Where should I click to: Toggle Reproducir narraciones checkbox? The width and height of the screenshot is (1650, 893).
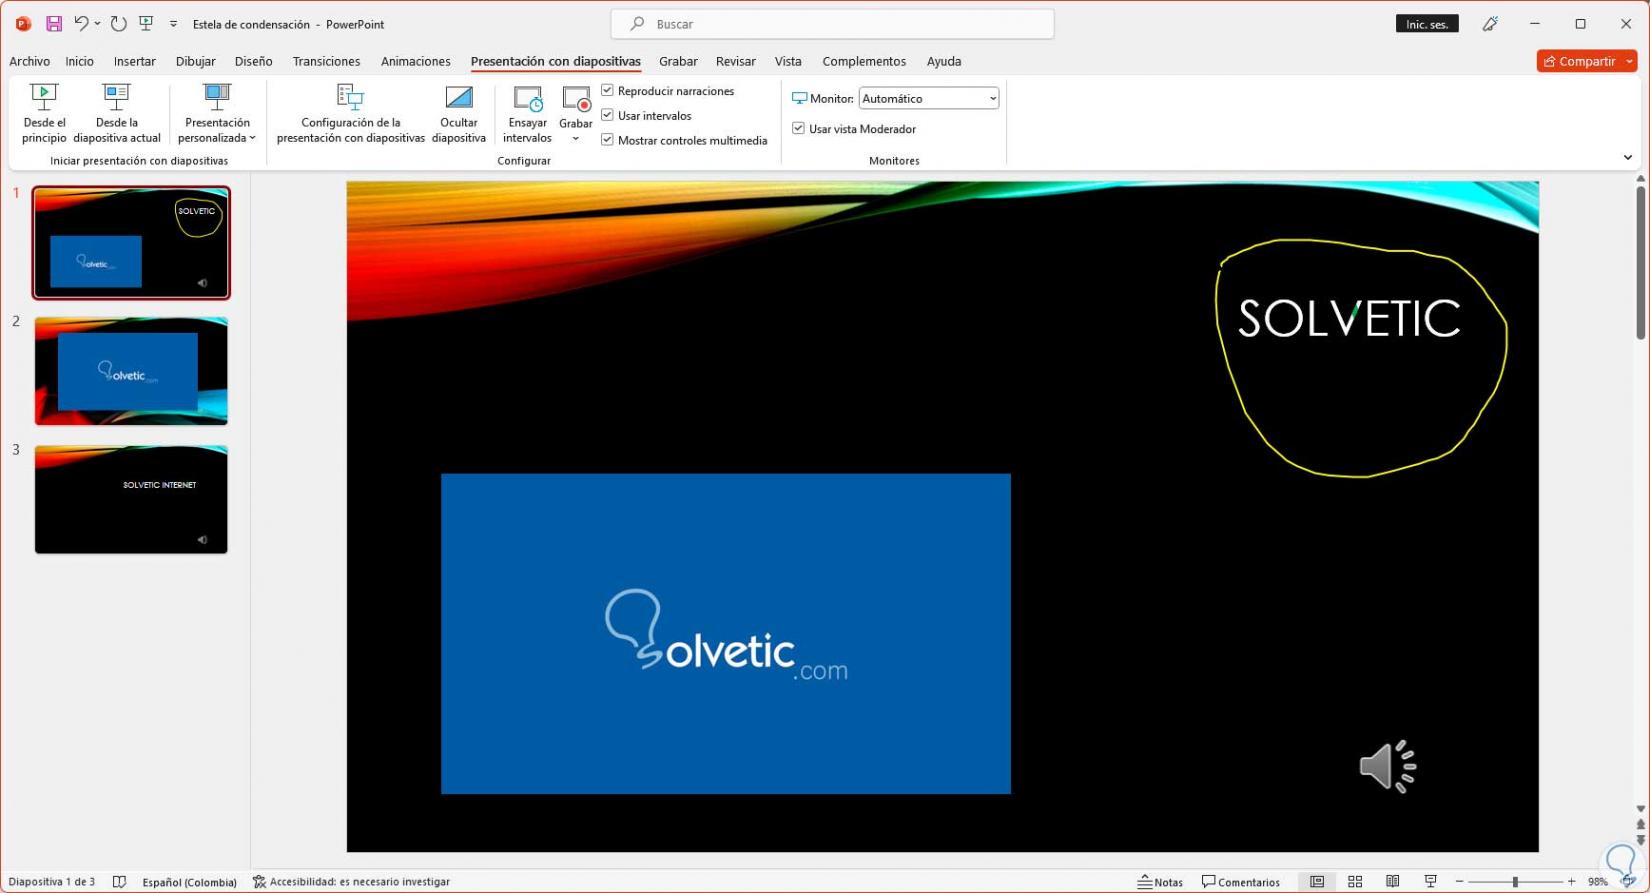607,90
